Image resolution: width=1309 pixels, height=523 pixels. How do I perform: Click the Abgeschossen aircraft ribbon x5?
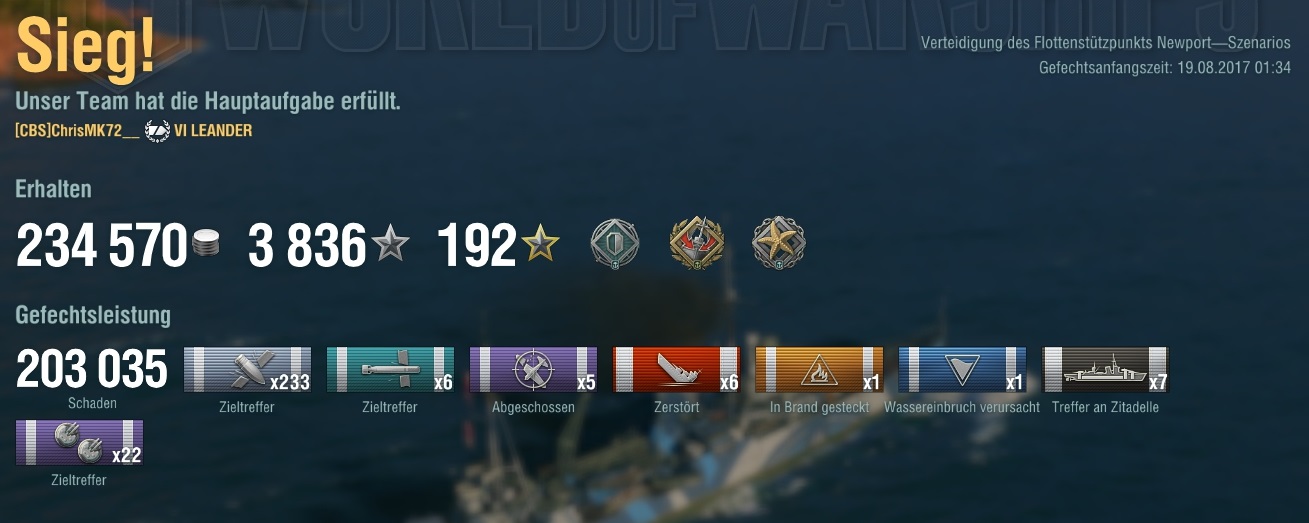pyautogui.click(x=533, y=370)
